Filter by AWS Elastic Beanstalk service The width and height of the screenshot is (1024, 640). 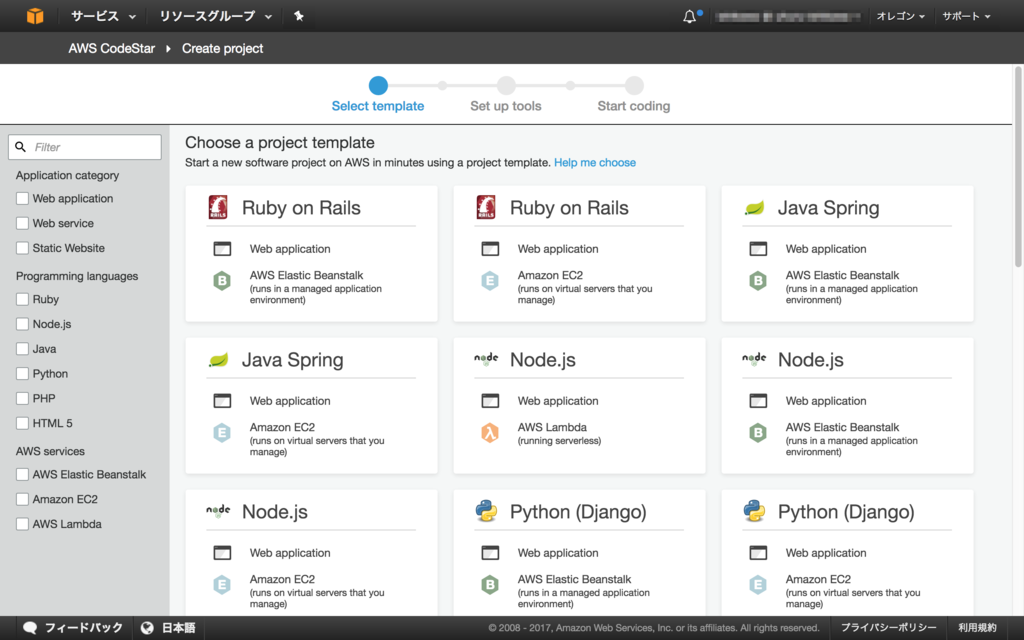(22, 474)
